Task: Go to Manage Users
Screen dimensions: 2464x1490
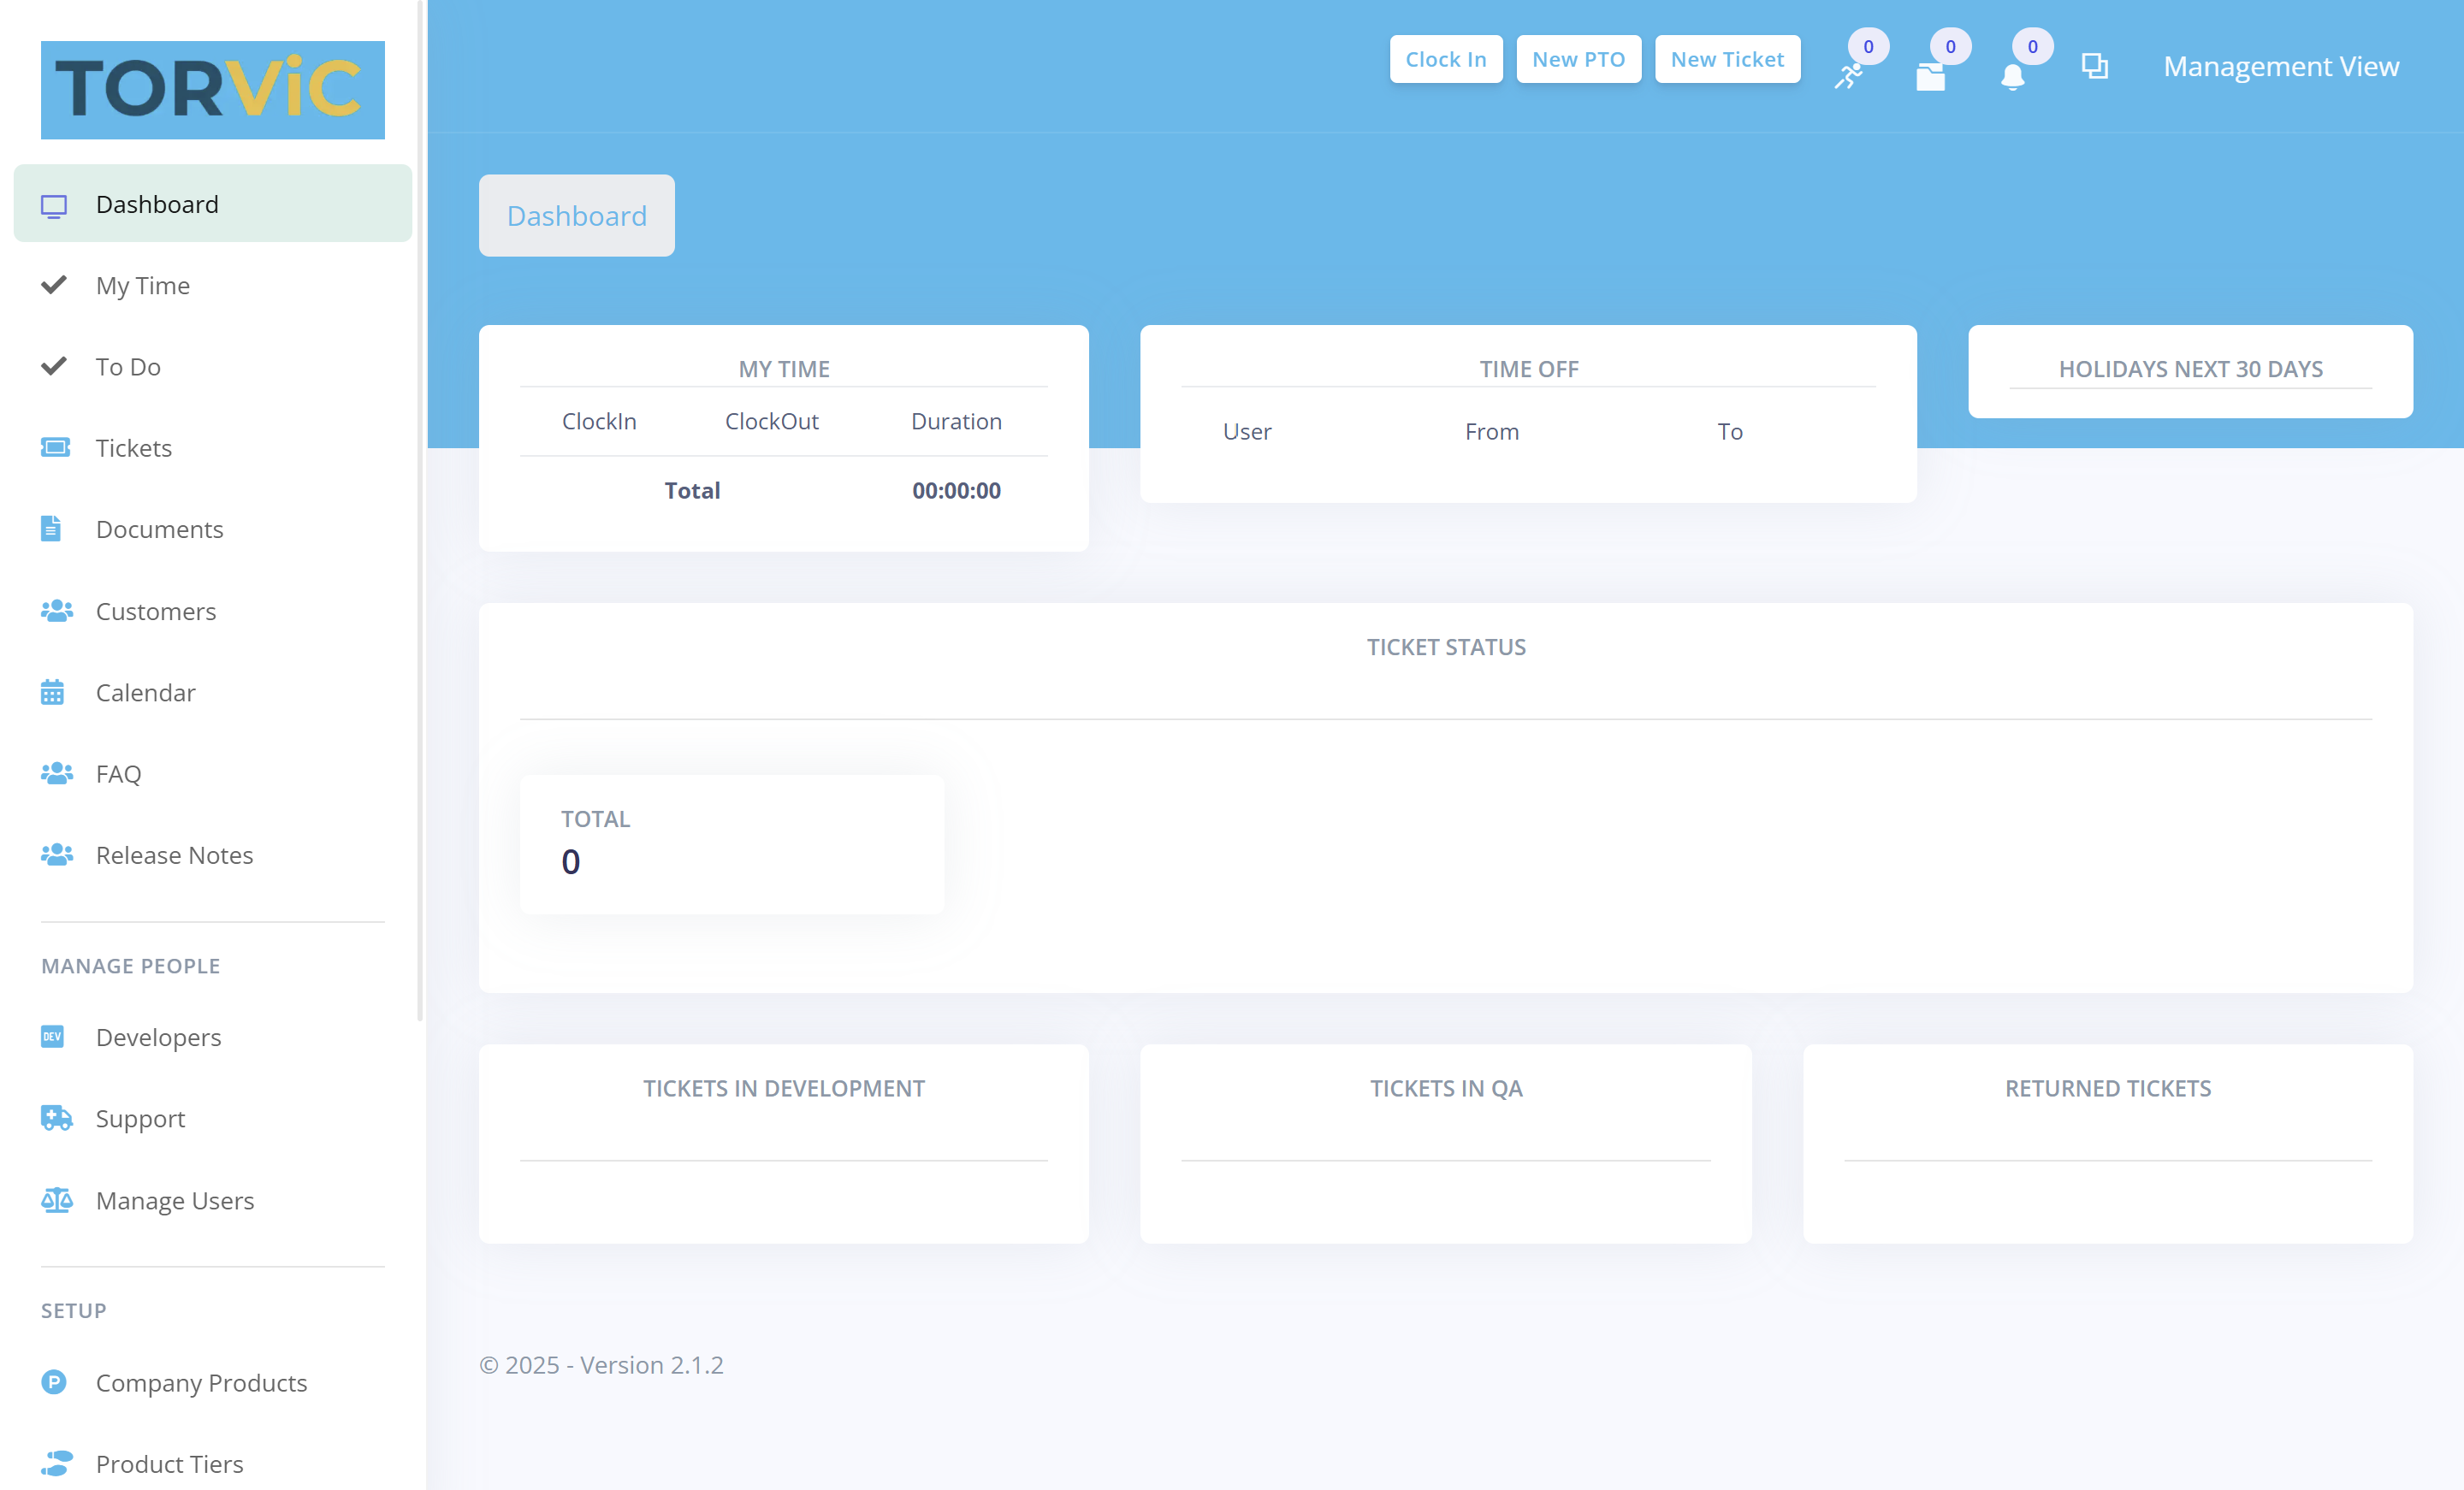Action: [213, 1199]
